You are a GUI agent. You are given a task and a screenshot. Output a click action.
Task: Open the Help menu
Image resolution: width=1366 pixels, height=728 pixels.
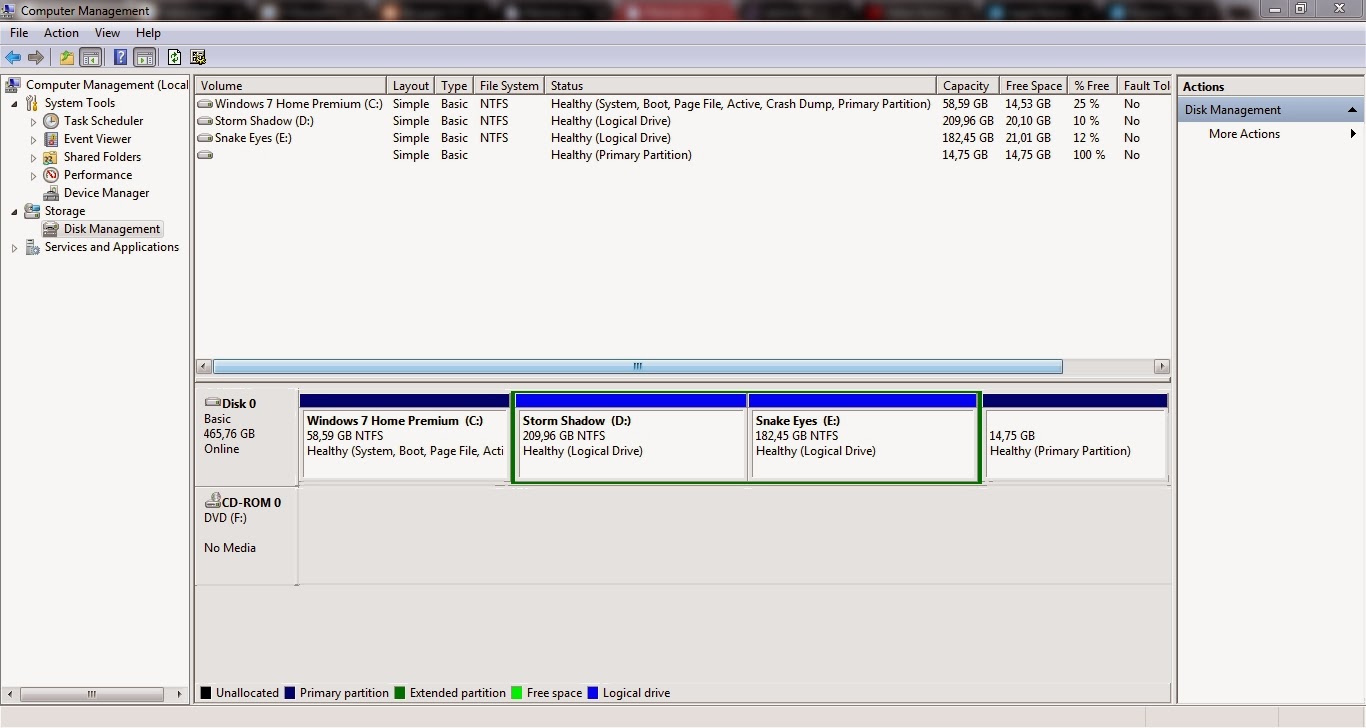(x=148, y=33)
